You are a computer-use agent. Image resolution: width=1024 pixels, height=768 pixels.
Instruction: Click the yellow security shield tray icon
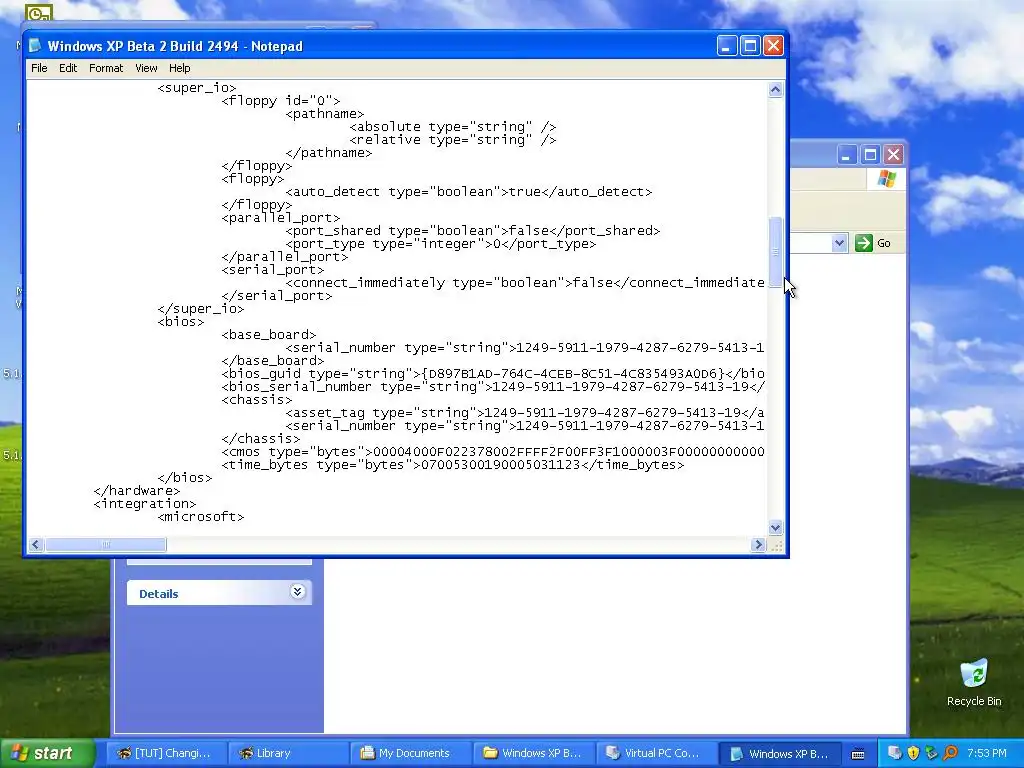(x=914, y=753)
